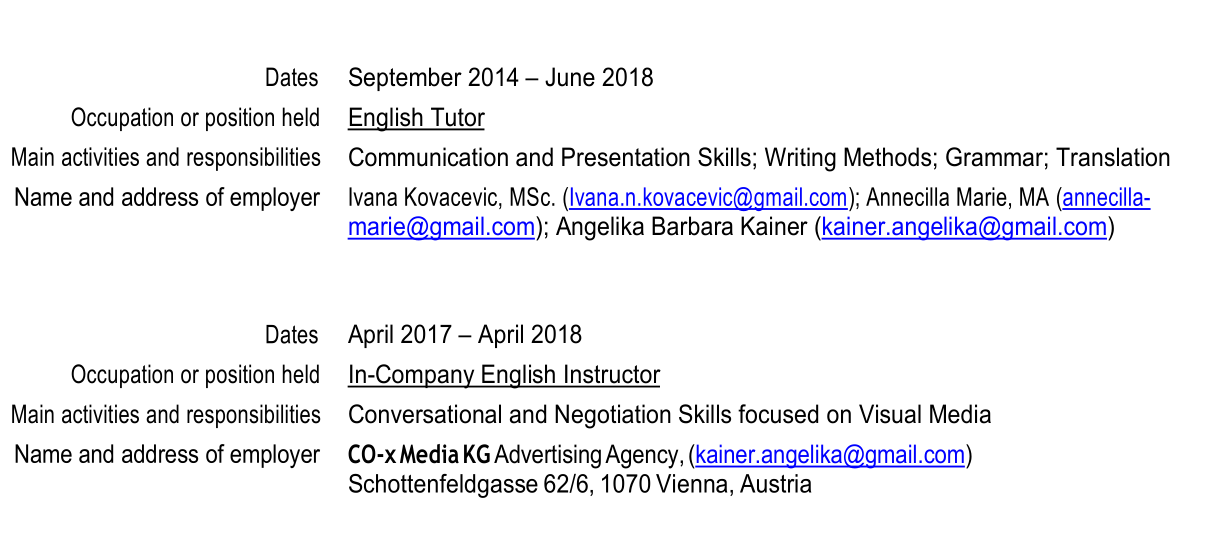Screen dimensions: 1223x550
Task: Click the name "Ivana Kovacevic, MSc."
Action: click(451, 198)
